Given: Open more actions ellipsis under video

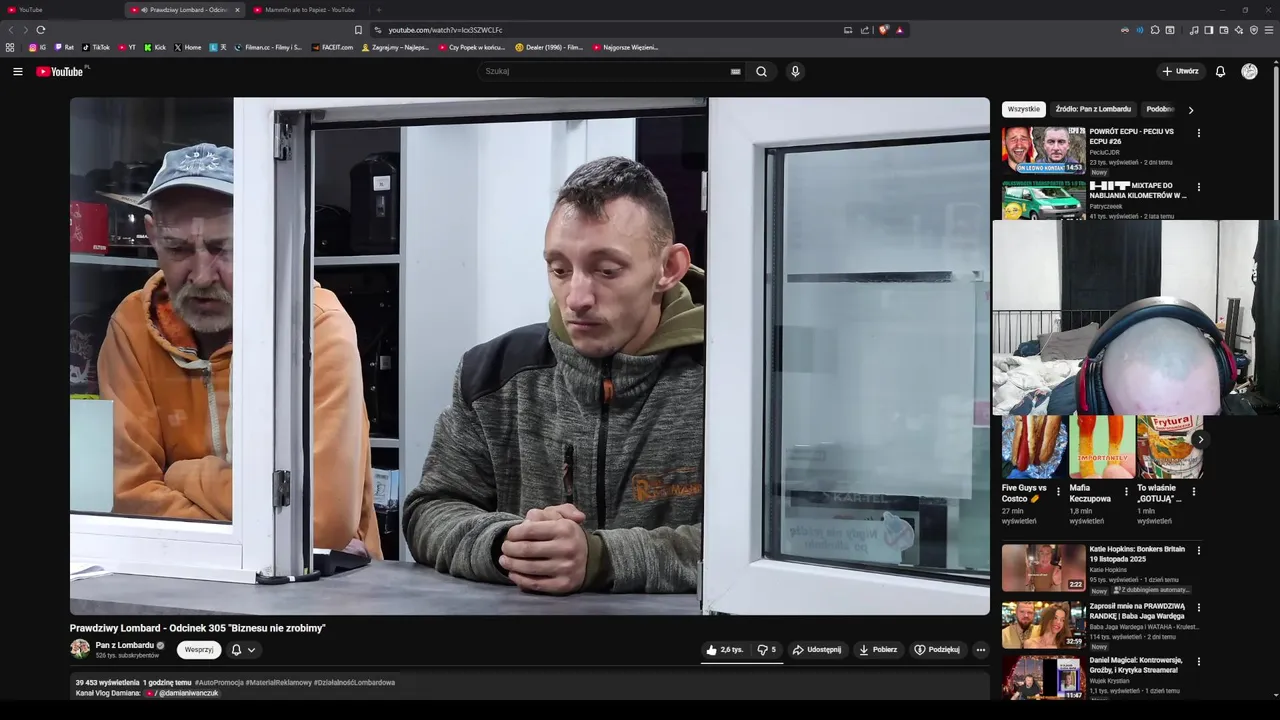Looking at the screenshot, I should pos(980,650).
